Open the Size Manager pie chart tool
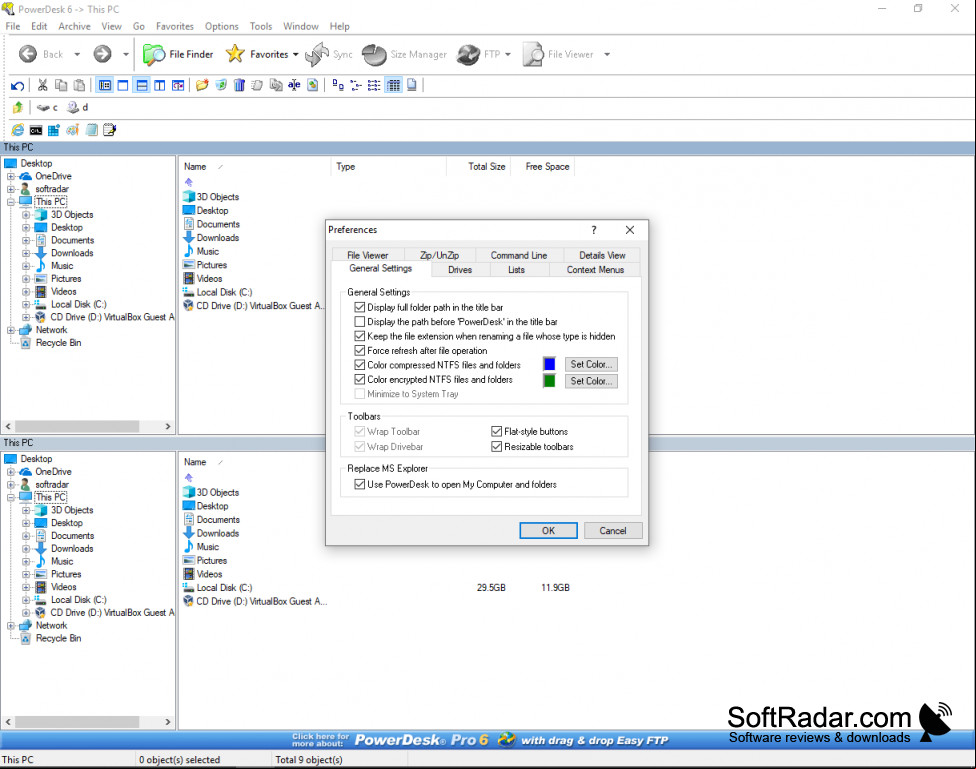 click(405, 54)
